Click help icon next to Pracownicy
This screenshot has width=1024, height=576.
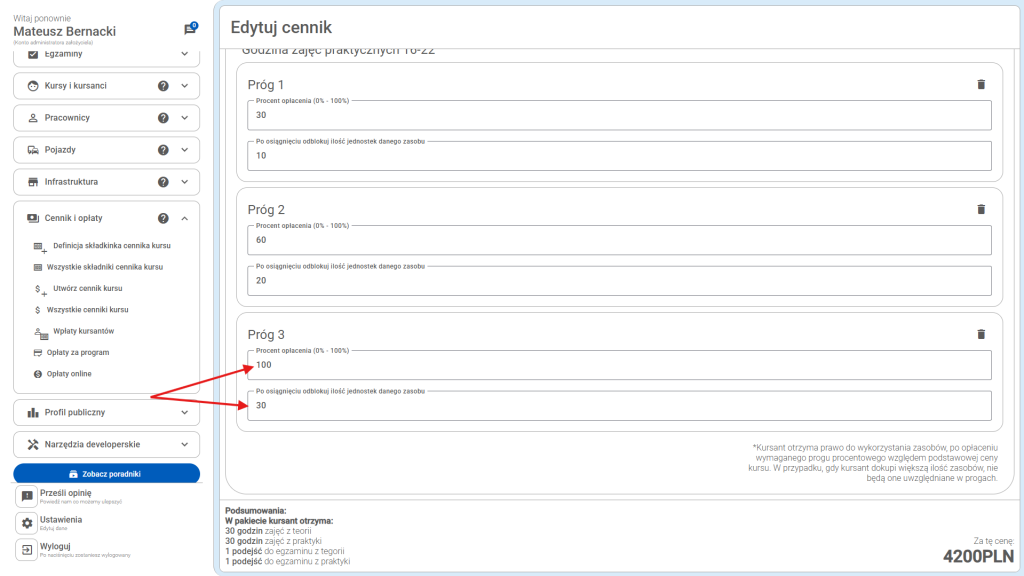point(163,118)
